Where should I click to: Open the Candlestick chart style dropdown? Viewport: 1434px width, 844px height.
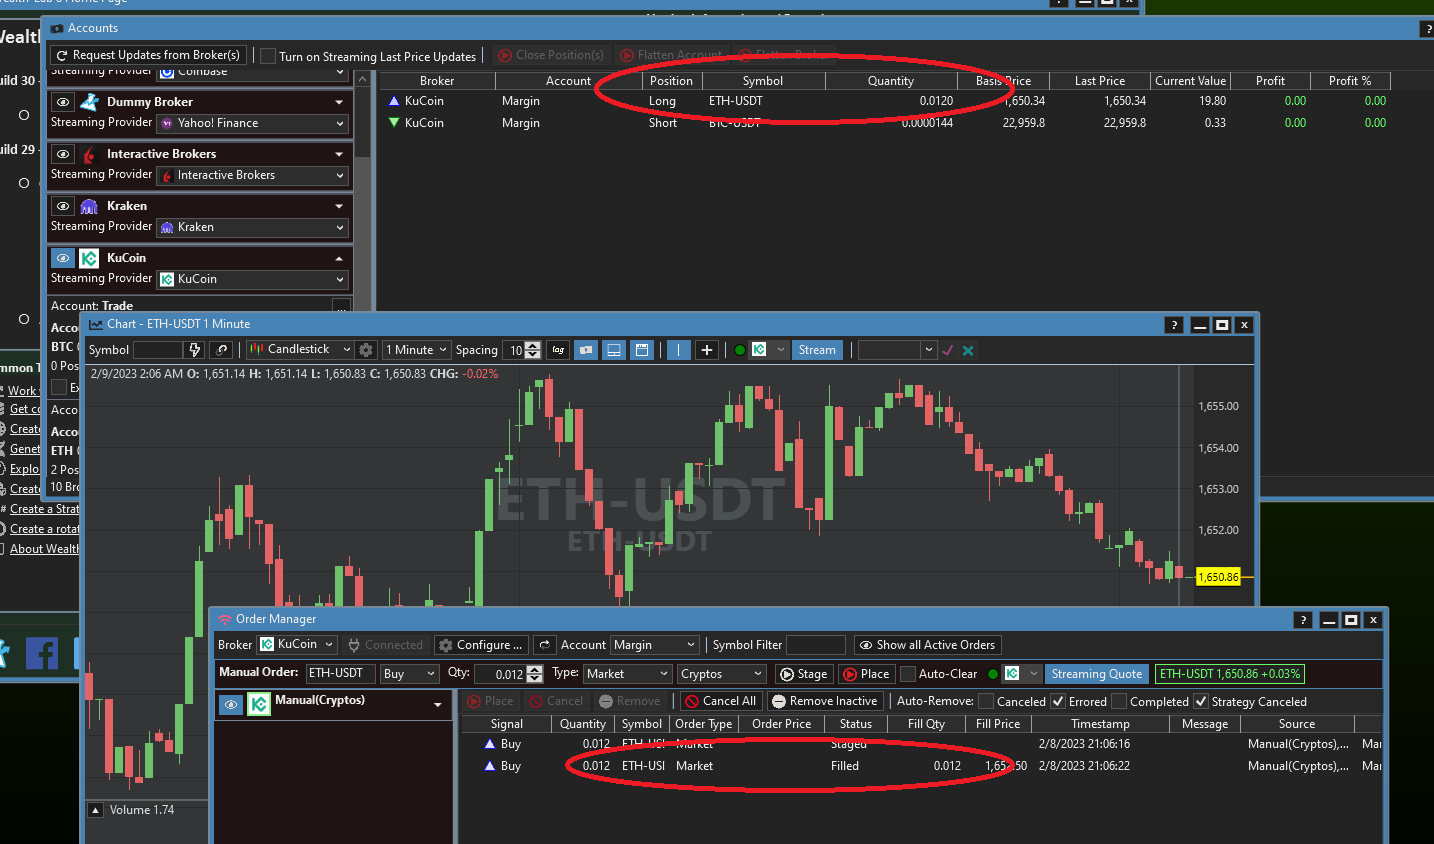point(300,350)
